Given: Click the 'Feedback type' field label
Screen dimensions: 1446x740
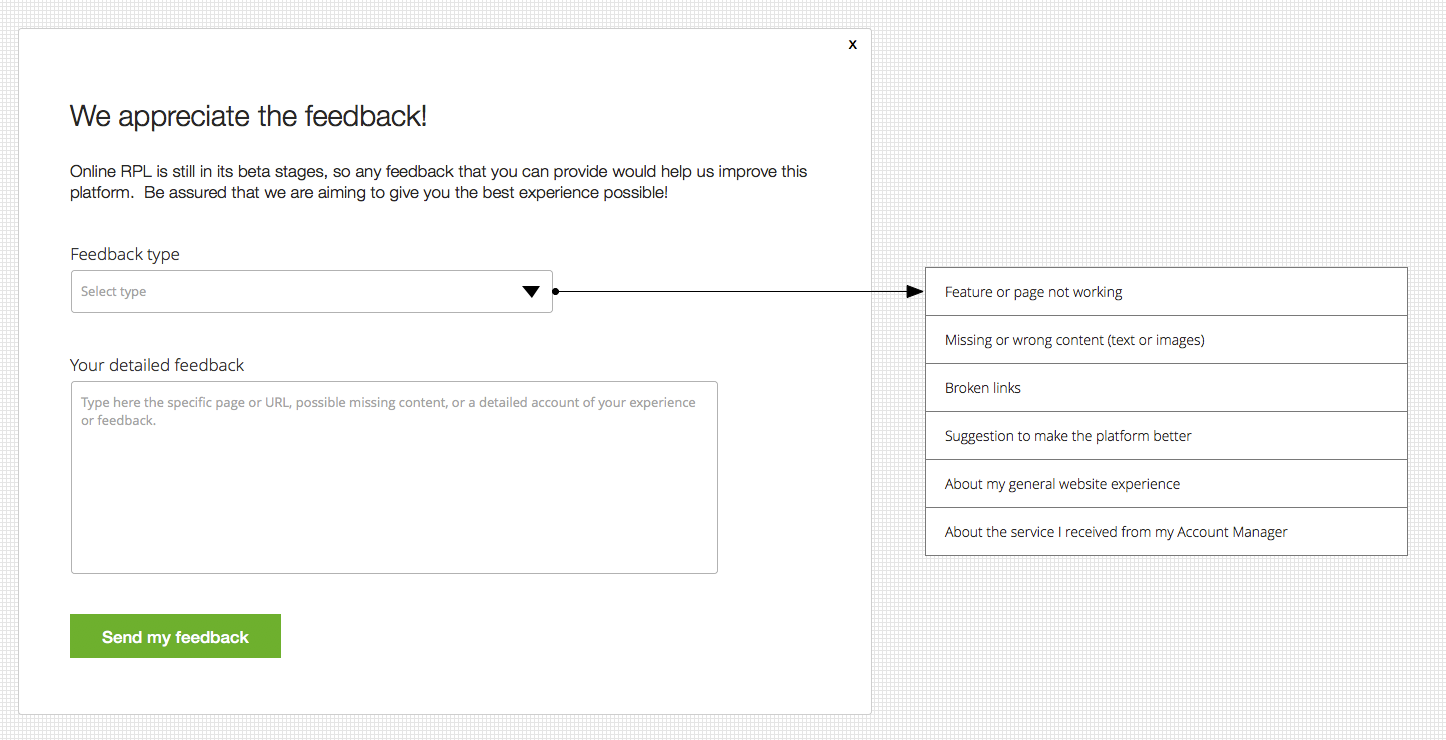Looking at the screenshot, I should 125,254.
